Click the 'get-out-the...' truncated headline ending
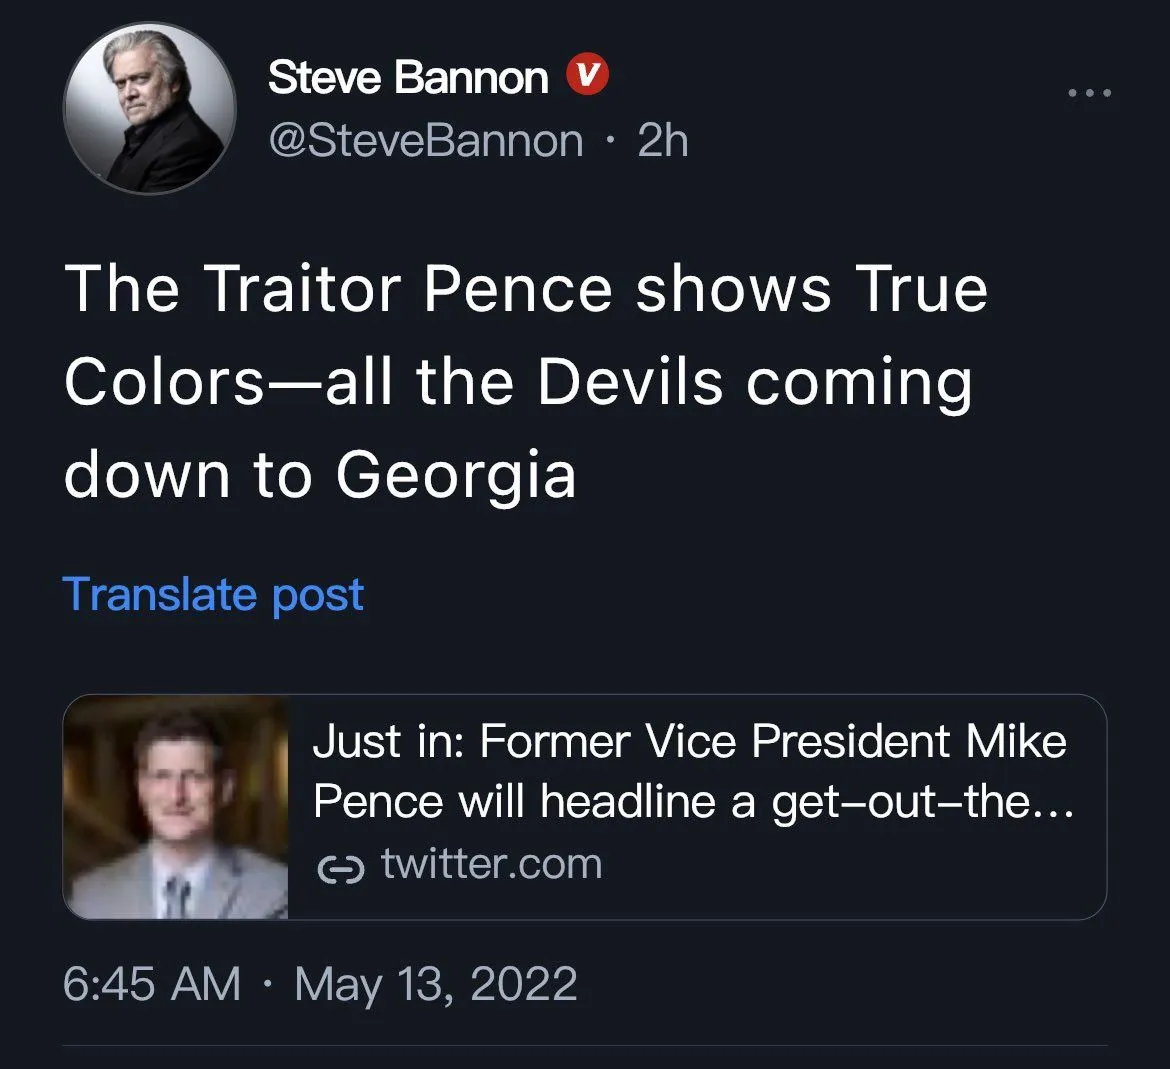1170x1069 pixels. coord(922,802)
